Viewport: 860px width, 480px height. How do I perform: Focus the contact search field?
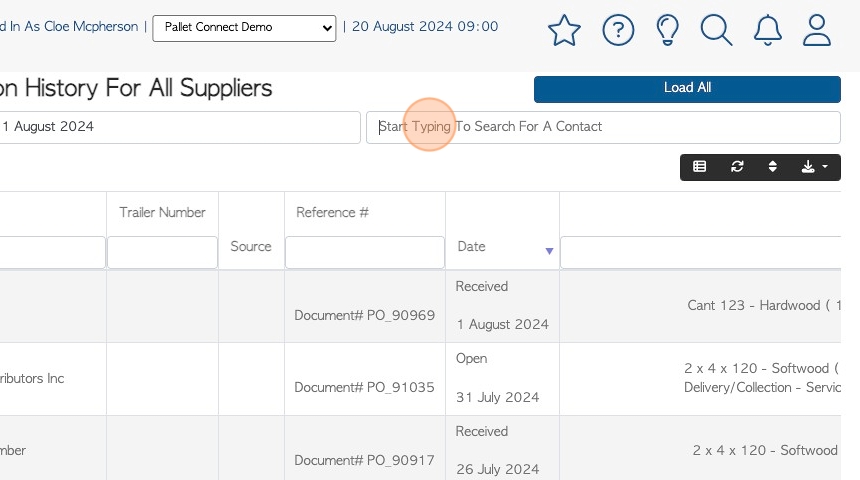tap(603, 127)
